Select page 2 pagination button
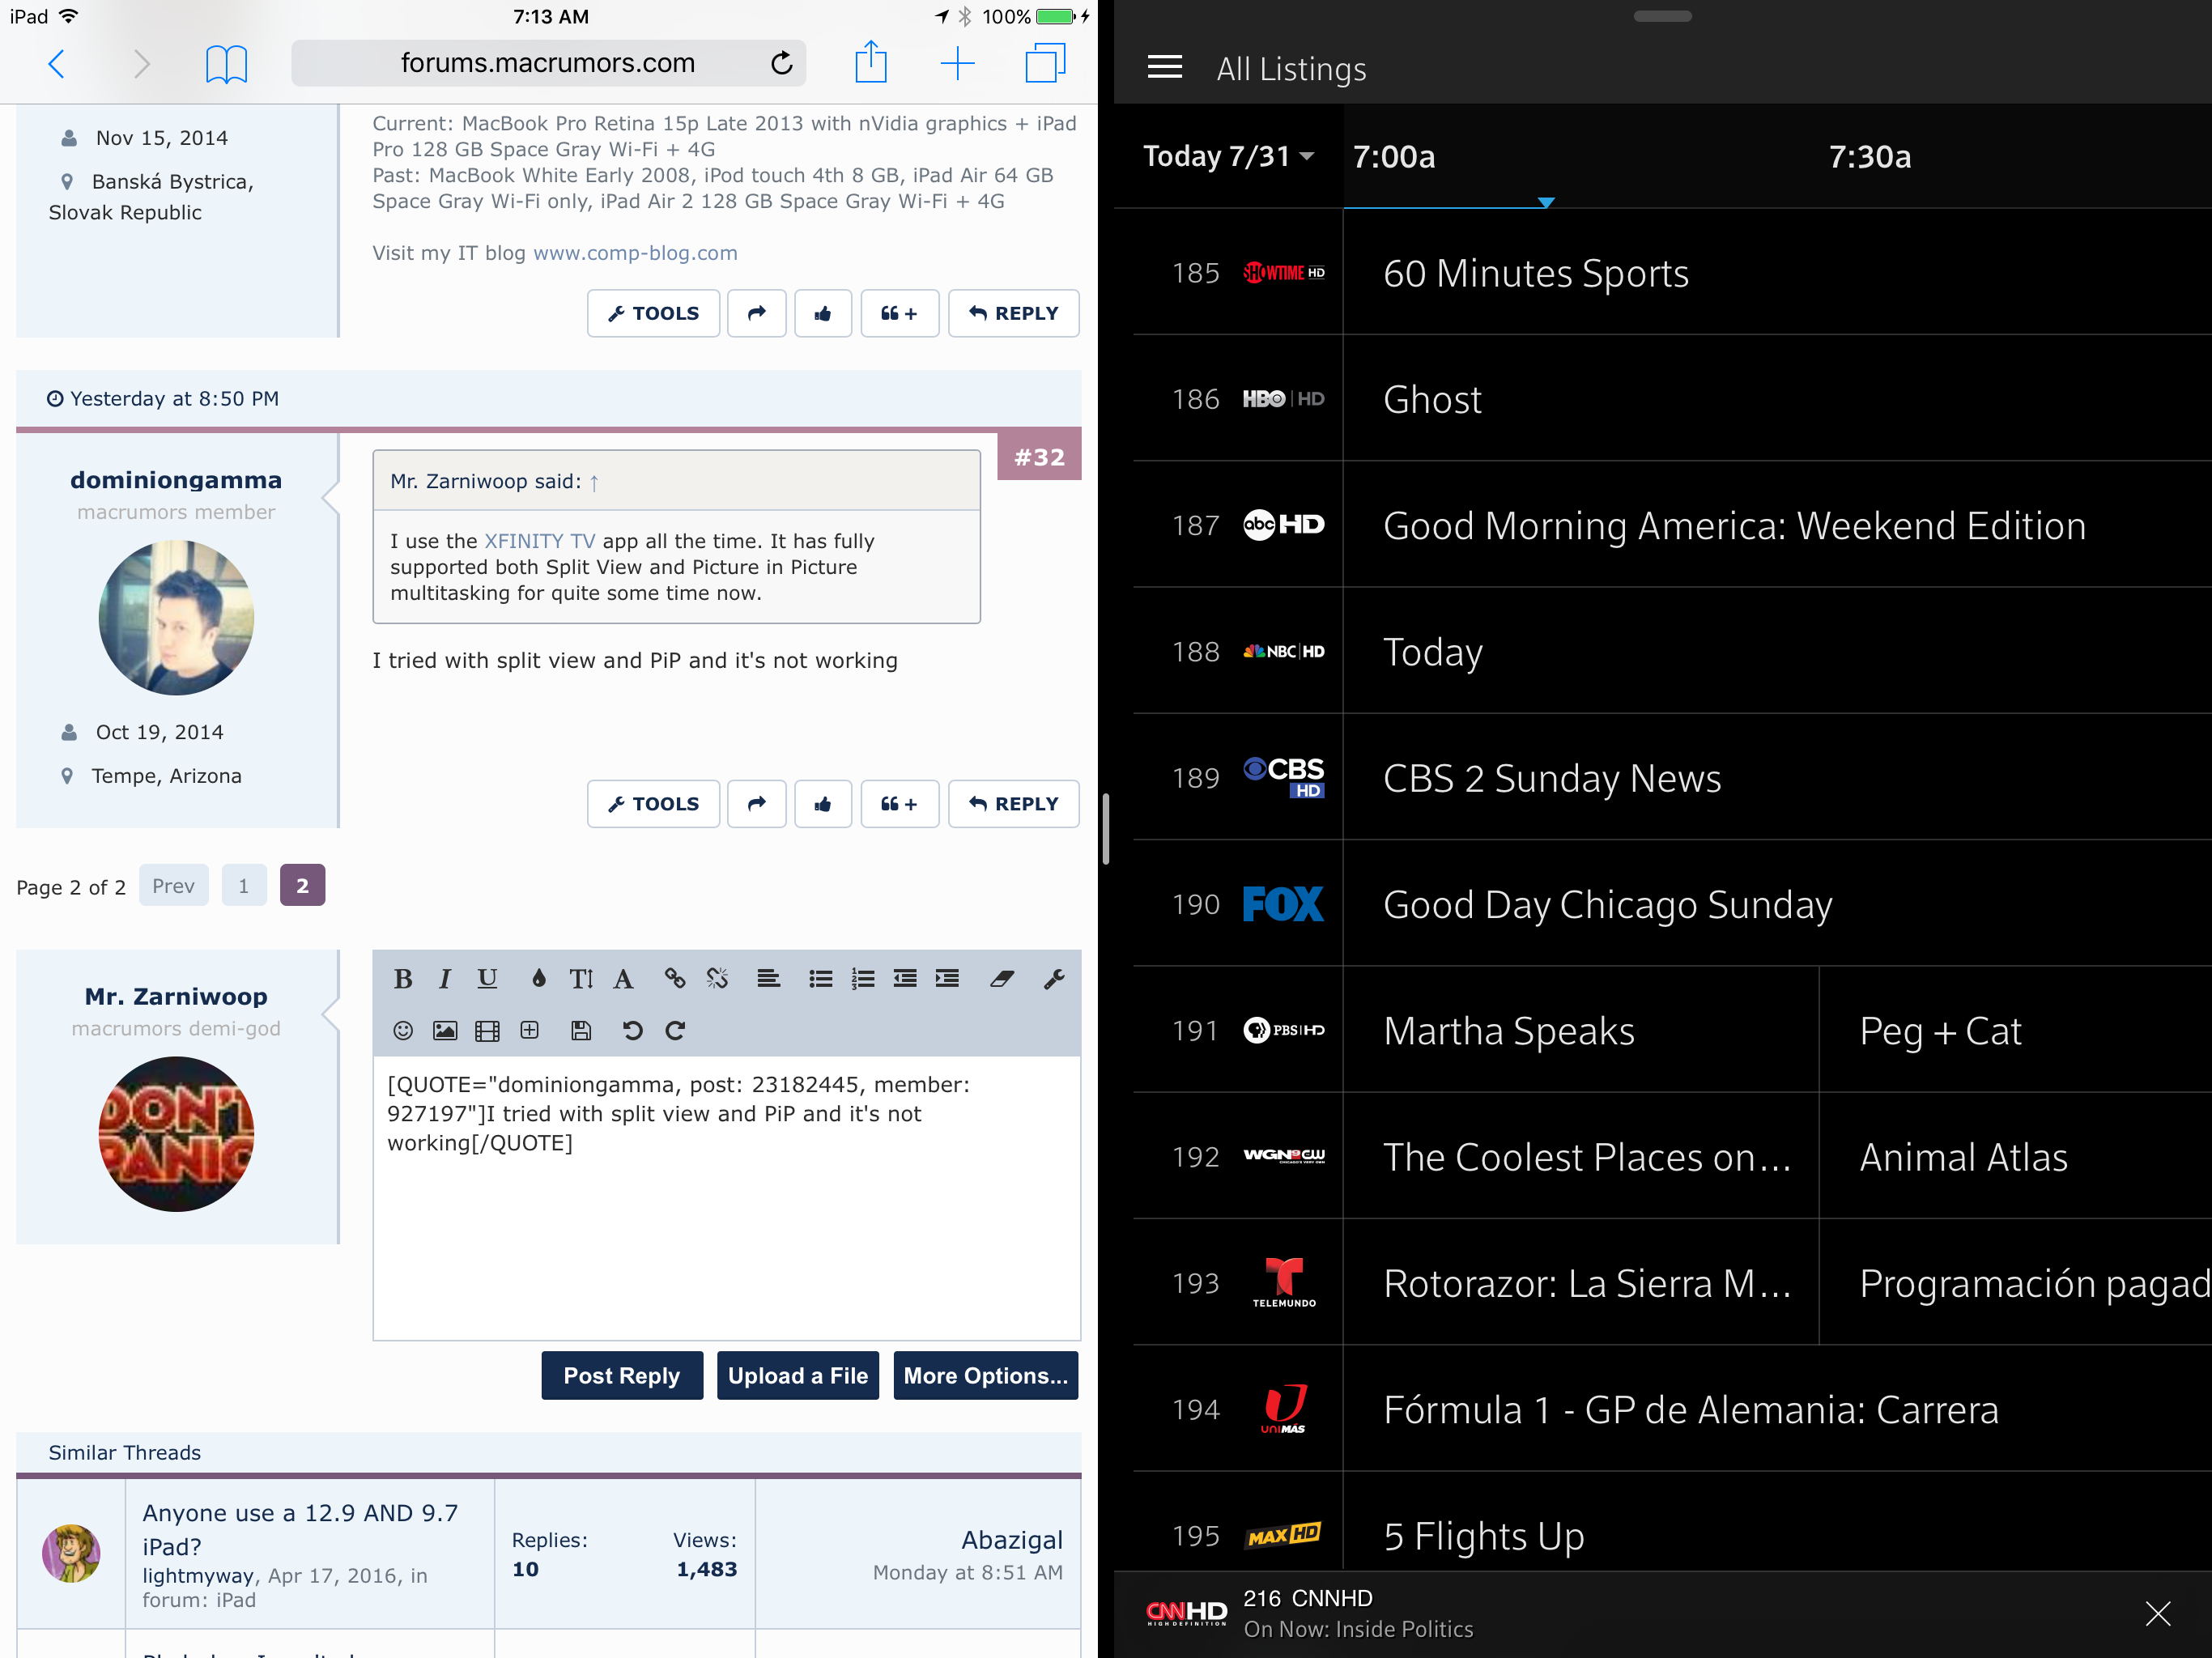The image size is (2212, 1658). [302, 885]
